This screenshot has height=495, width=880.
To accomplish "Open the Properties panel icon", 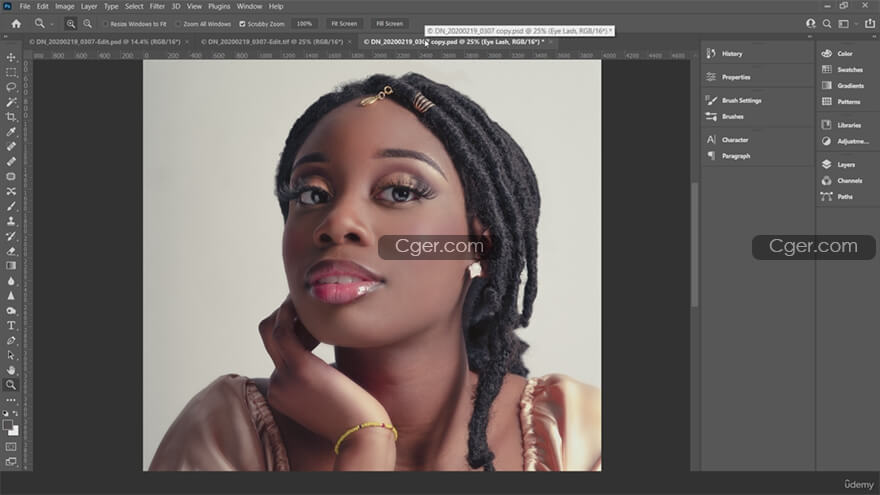I will (711, 77).
